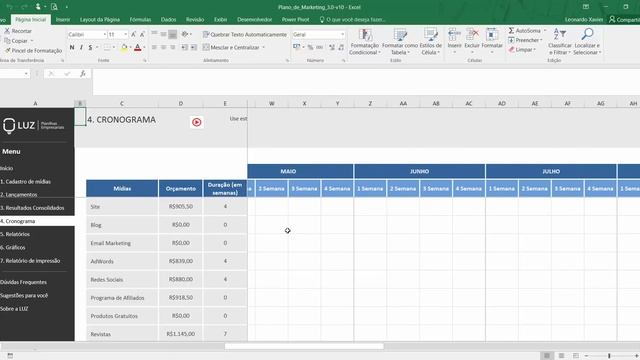Click the red play video button
This screenshot has height=360, width=640.
tap(197, 122)
